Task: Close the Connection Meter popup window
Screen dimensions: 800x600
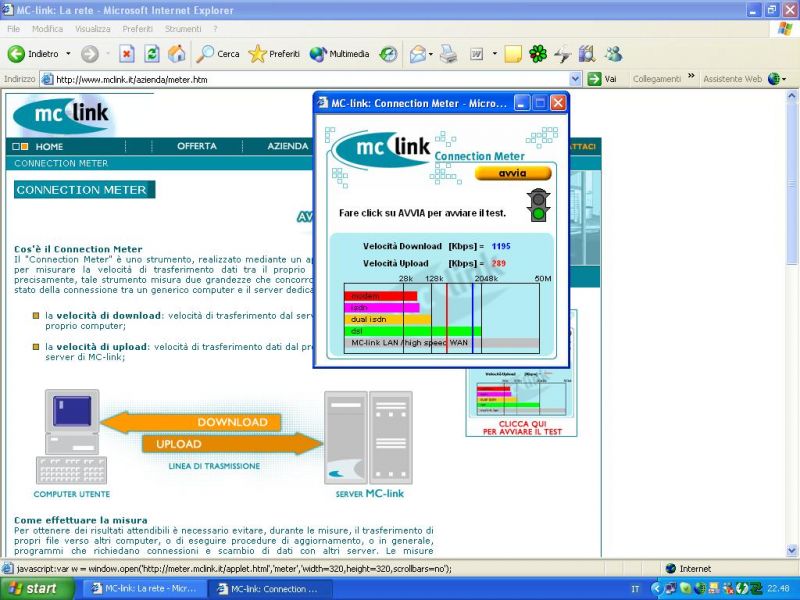Action: (558, 104)
